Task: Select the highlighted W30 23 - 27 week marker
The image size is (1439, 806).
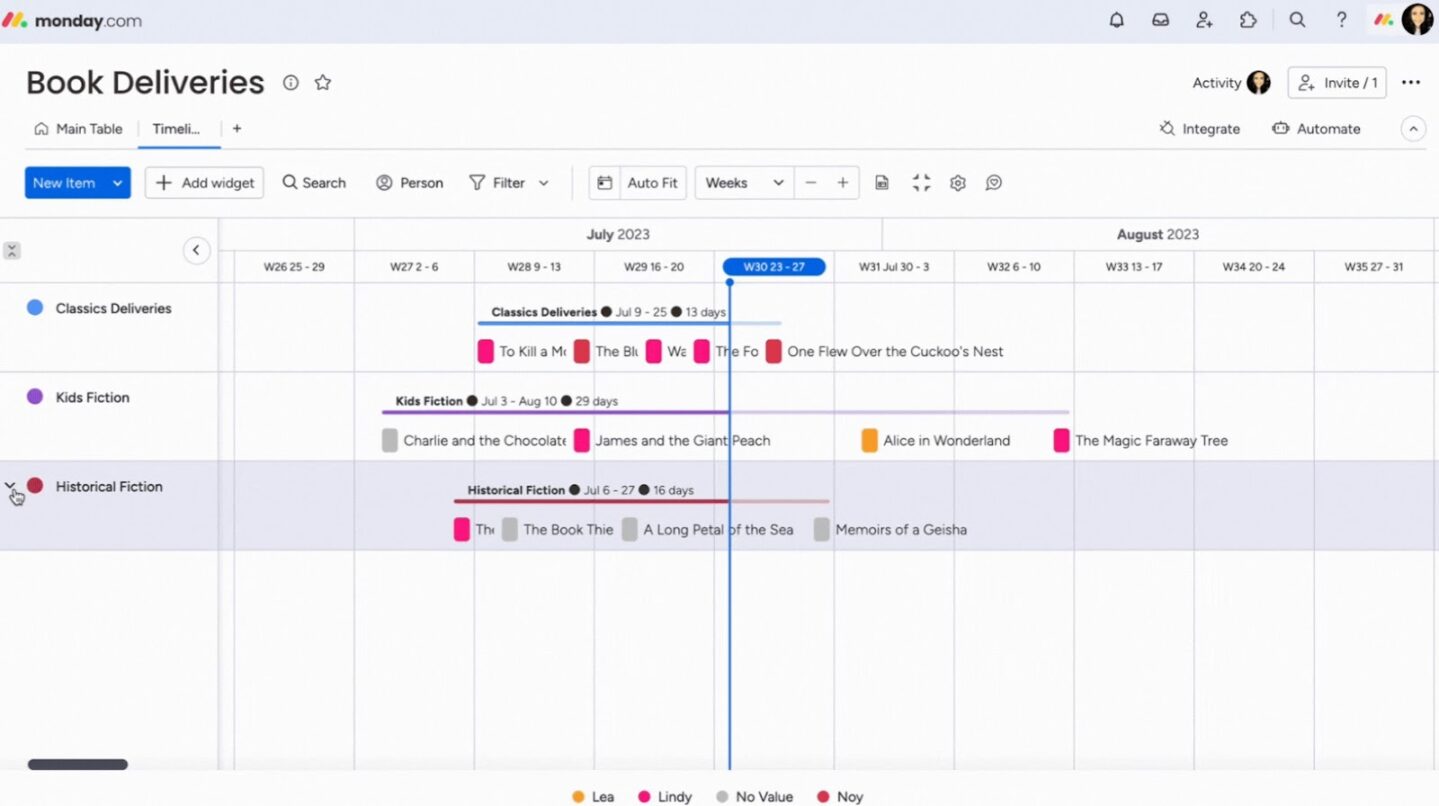Action: coord(773,266)
